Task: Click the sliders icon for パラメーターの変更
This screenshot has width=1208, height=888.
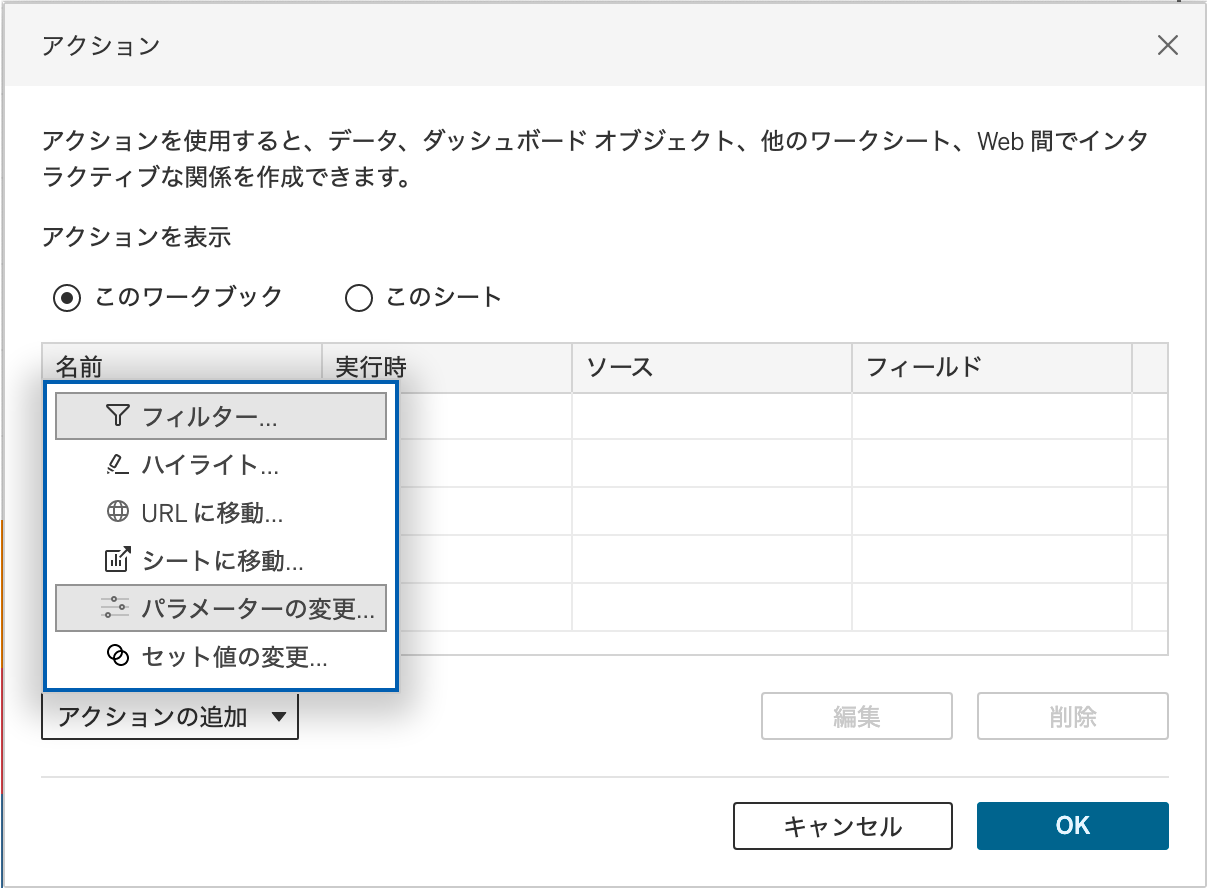Action: coord(116,608)
